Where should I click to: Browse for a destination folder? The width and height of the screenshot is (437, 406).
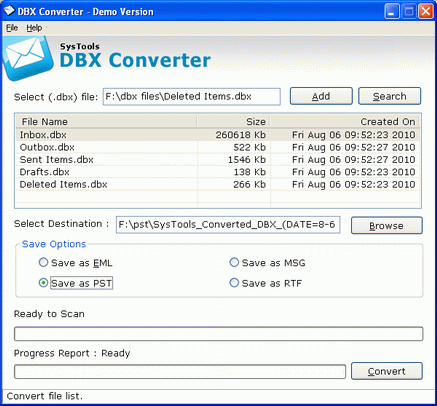[387, 225]
